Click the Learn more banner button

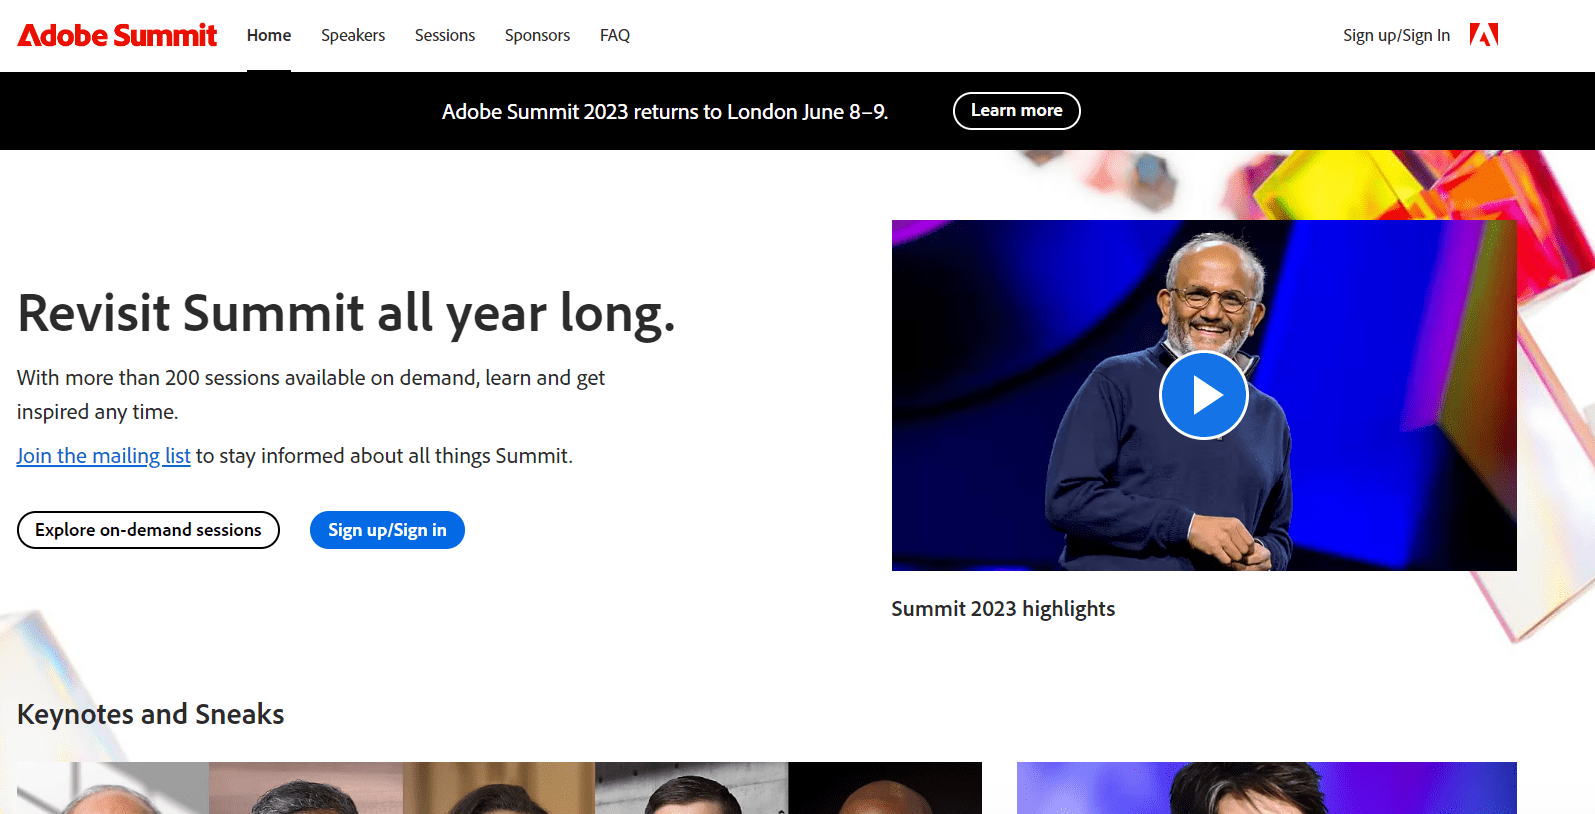click(x=1017, y=111)
